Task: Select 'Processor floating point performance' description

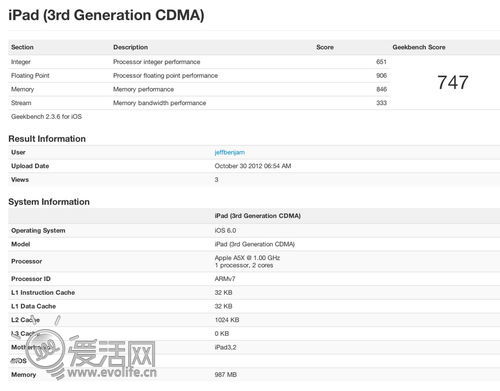Action: pyautogui.click(x=165, y=75)
